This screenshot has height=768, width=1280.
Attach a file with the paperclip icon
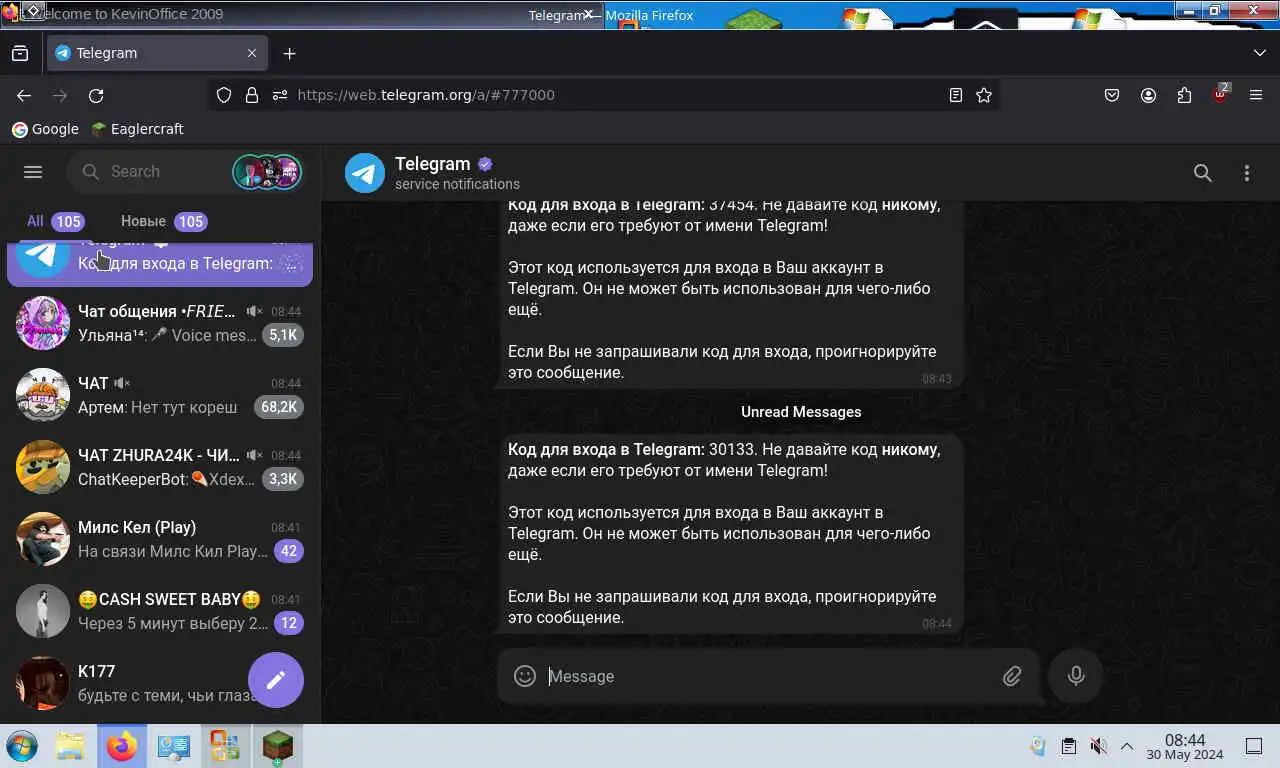pyautogui.click(x=1012, y=676)
